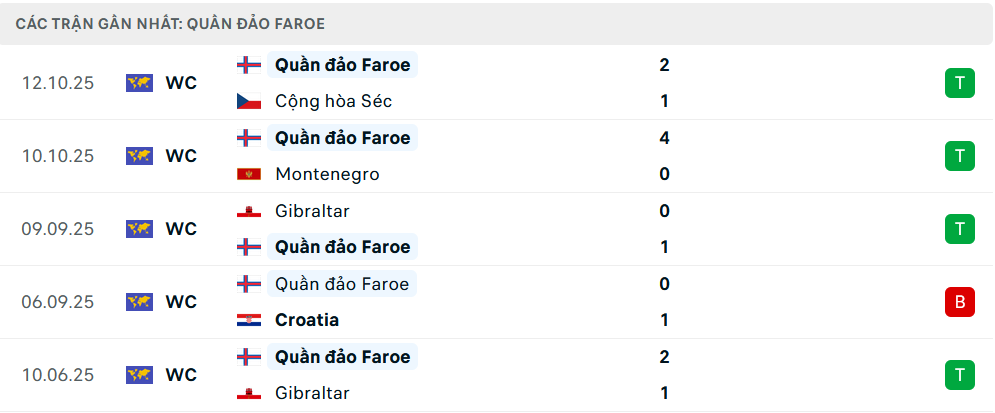
Task: Click Gibraltar flag in 09.09.25 match
Action: pyautogui.click(x=248, y=211)
